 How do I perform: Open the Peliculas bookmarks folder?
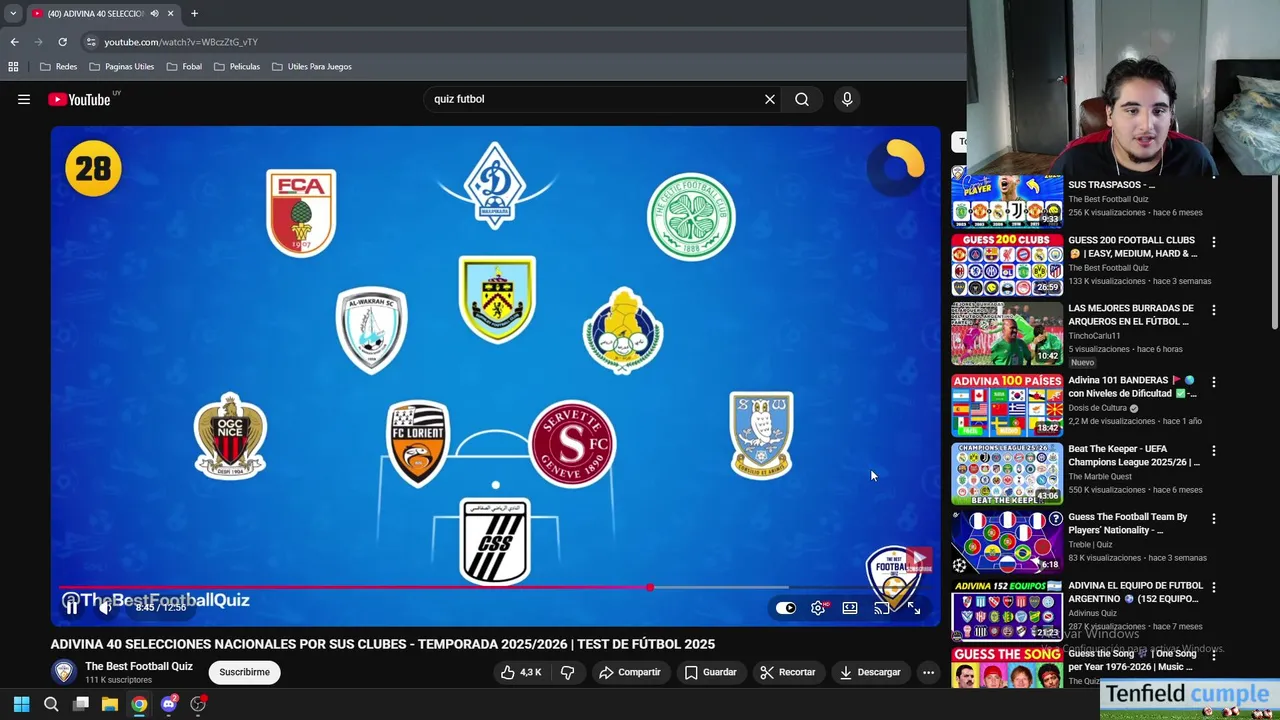[237, 67]
